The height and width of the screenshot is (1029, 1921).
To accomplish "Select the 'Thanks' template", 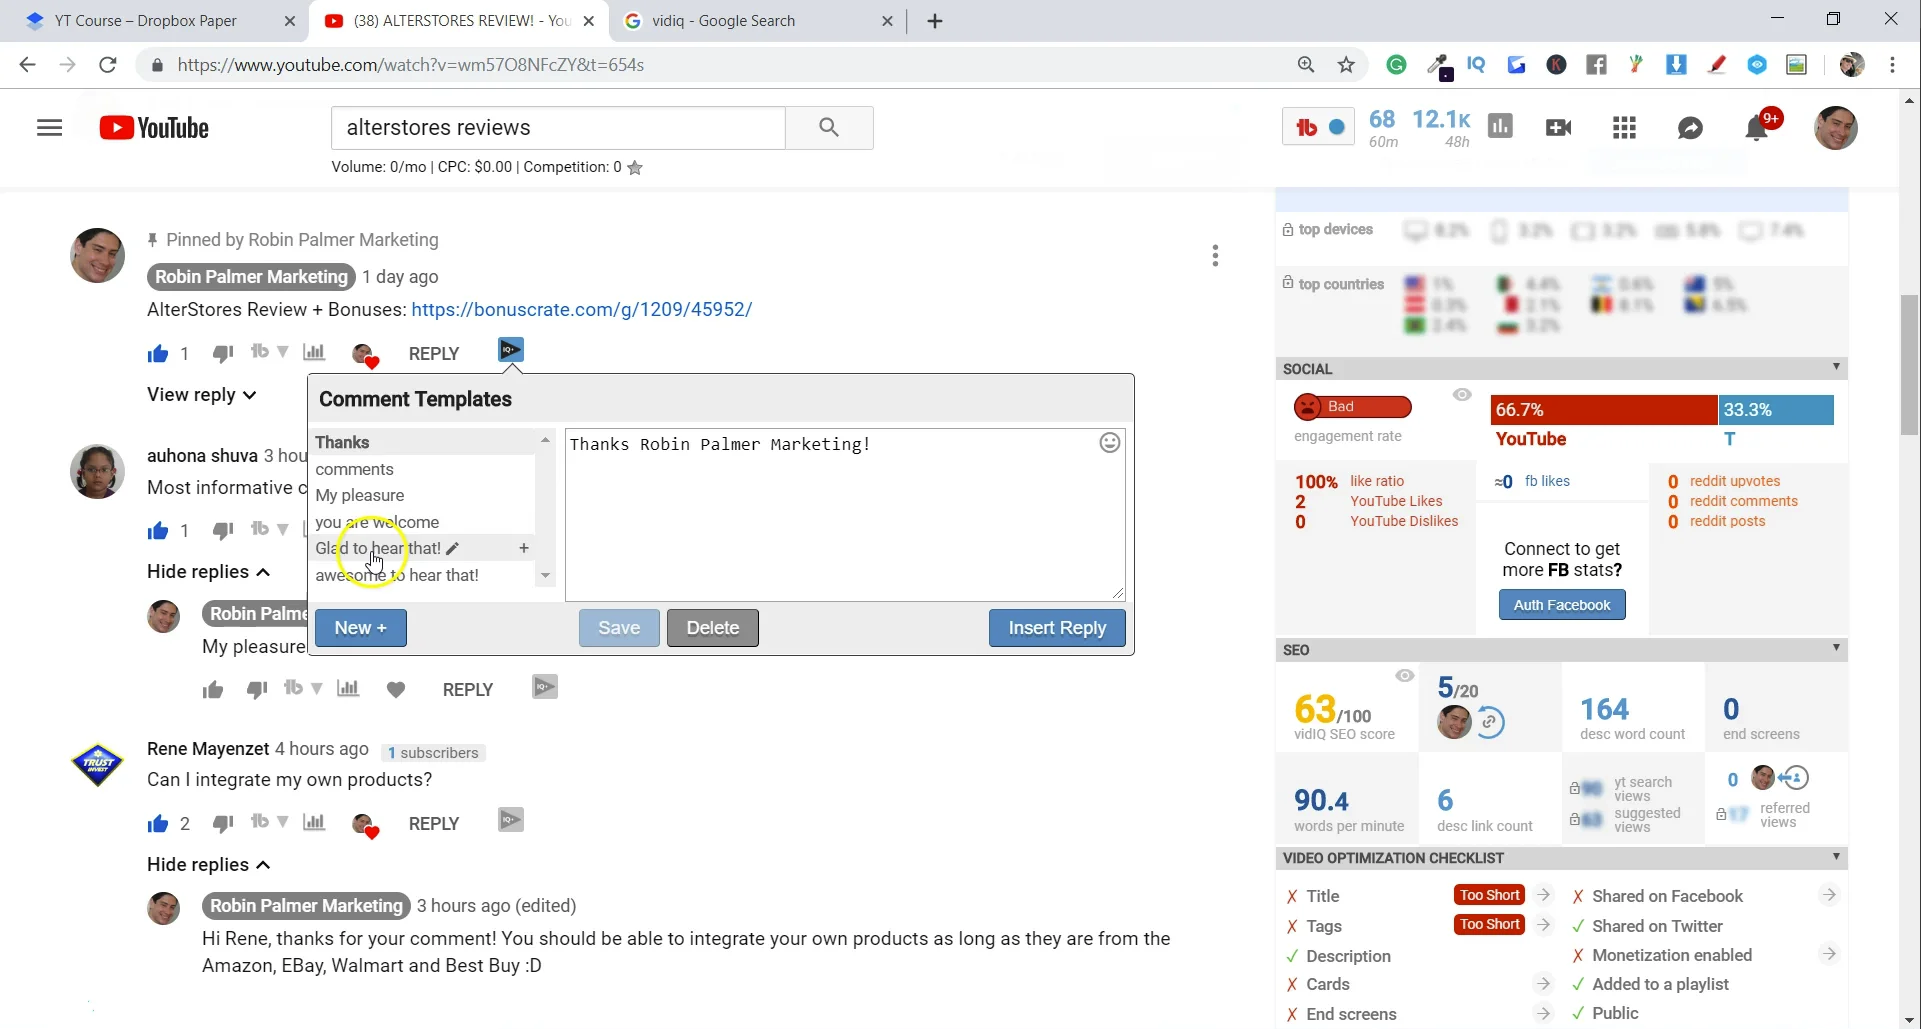I will [423, 442].
